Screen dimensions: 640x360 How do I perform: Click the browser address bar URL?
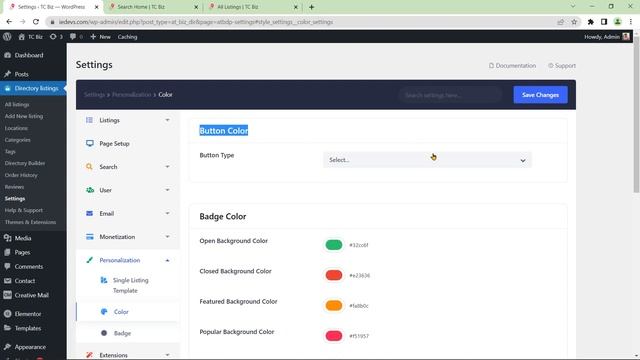tap(196, 22)
